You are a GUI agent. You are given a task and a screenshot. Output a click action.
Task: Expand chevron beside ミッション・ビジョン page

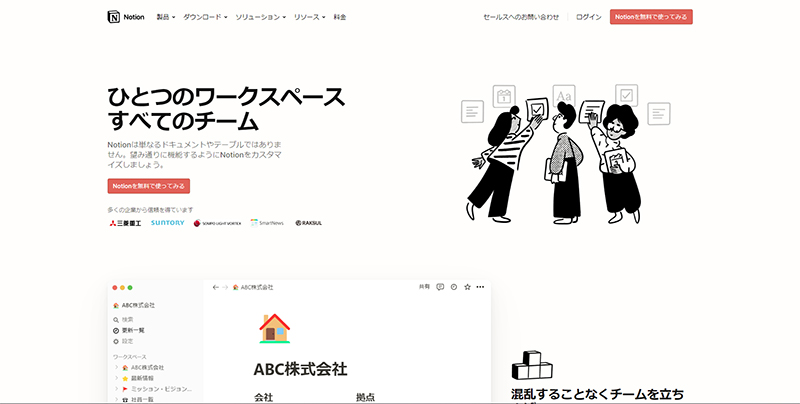point(116,389)
